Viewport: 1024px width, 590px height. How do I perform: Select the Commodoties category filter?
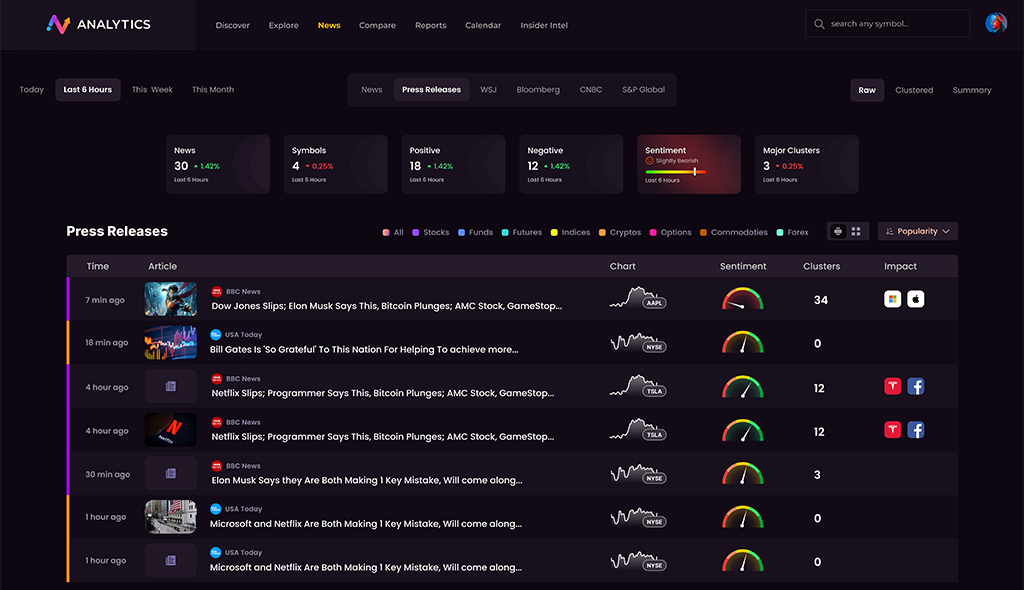(x=733, y=232)
